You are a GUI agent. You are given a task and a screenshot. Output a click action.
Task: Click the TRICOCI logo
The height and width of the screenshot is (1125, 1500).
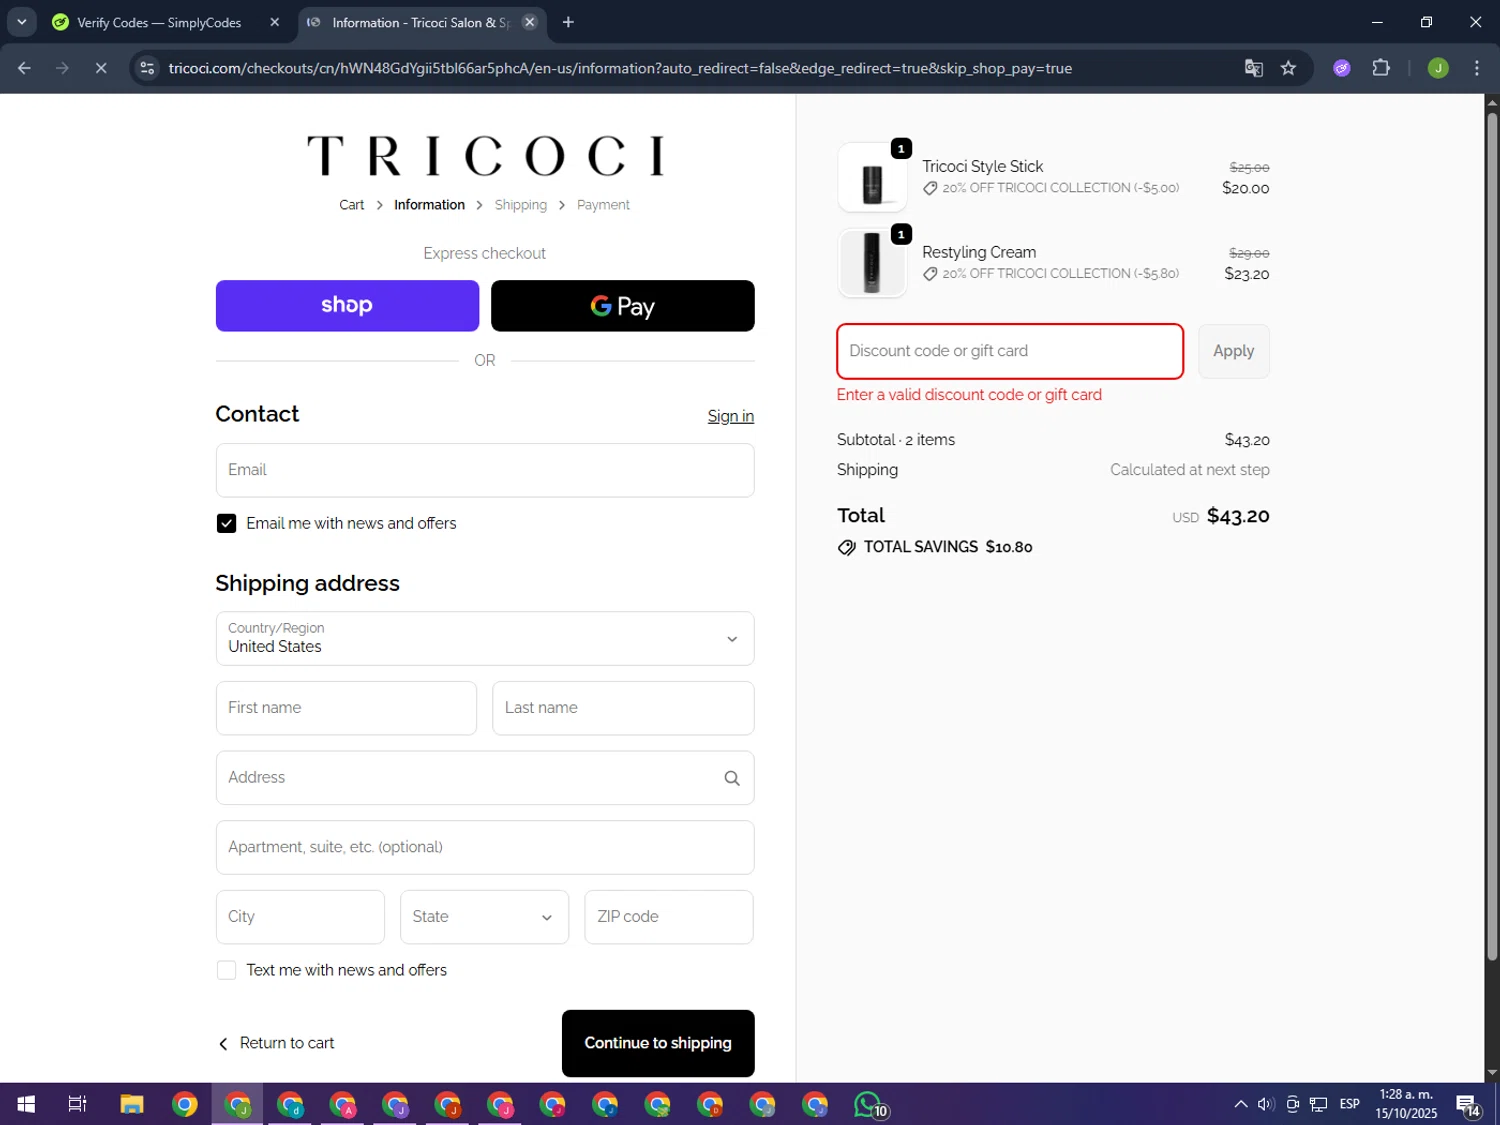[x=485, y=156]
